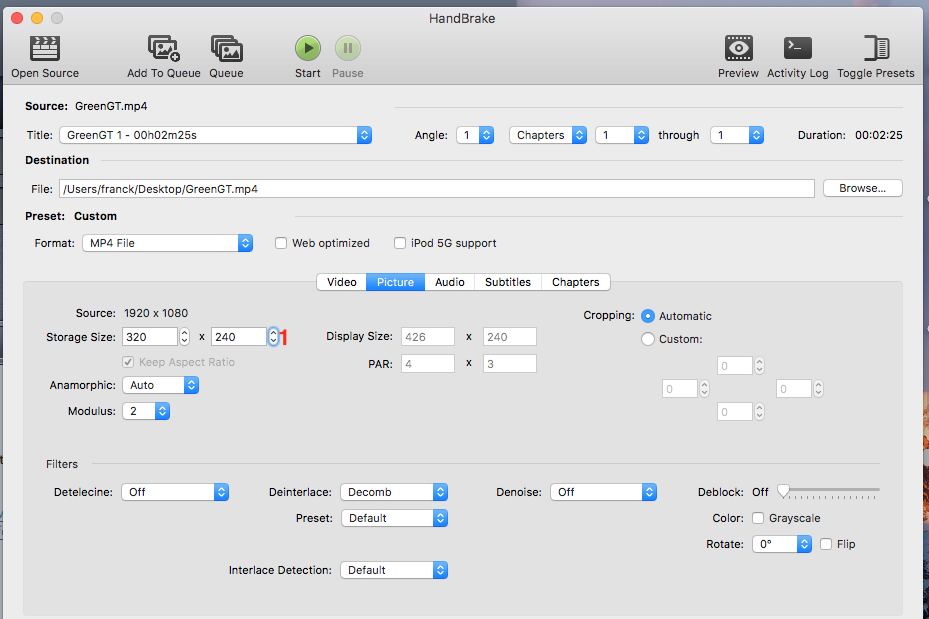Click the top crop stepper arrows
Screen dimensions: 929x619
tap(760, 366)
